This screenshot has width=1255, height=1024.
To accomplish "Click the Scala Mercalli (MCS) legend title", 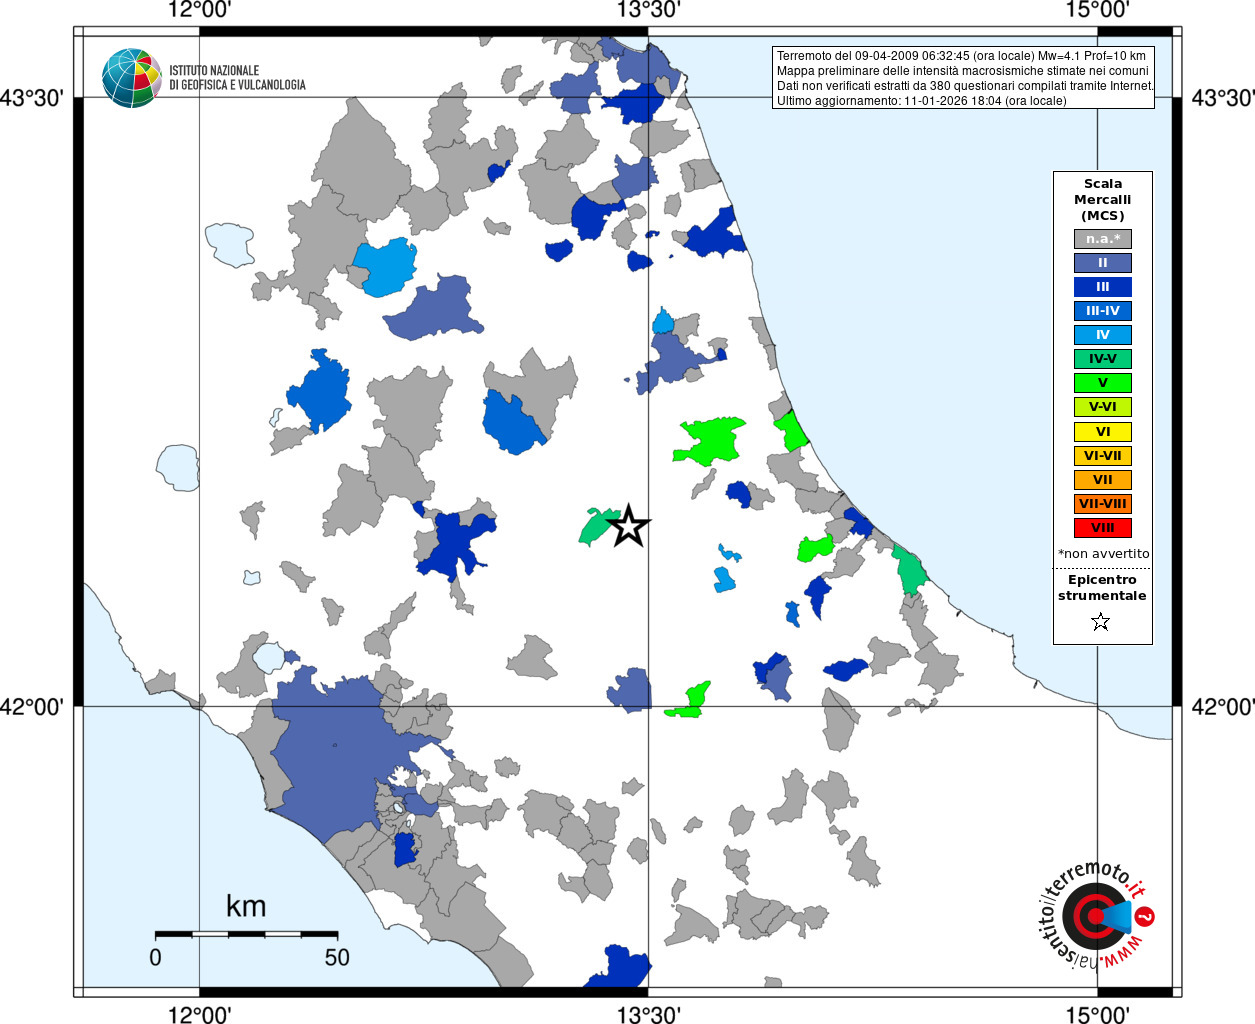I will click(1102, 199).
